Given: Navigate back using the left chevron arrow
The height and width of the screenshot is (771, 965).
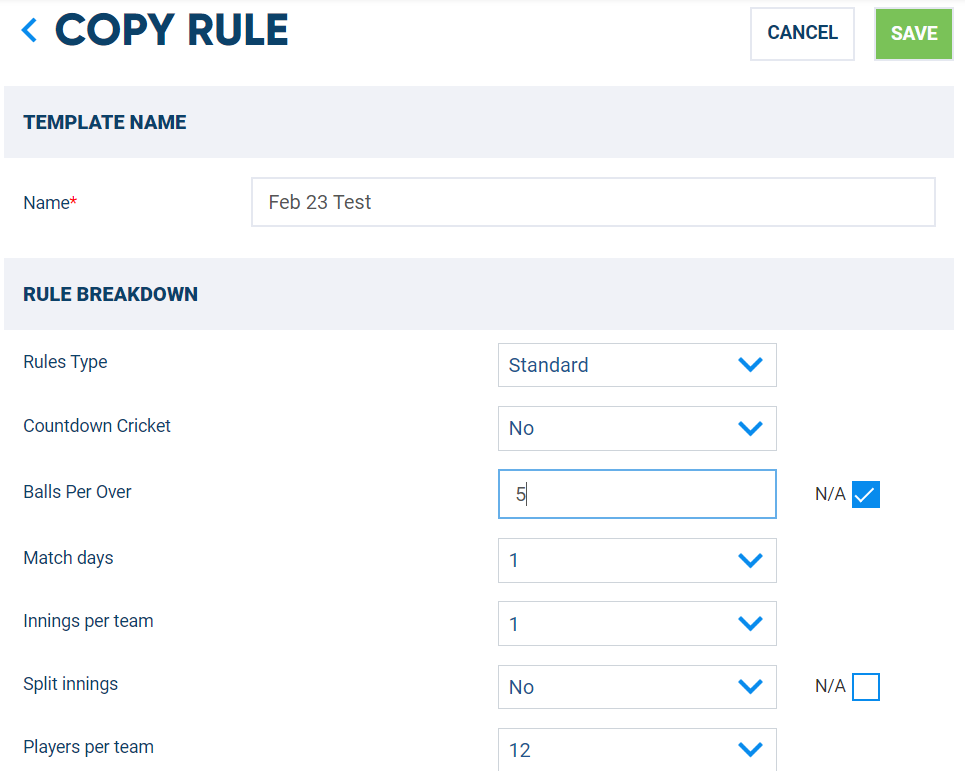Looking at the screenshot, I should click(28, 29).
